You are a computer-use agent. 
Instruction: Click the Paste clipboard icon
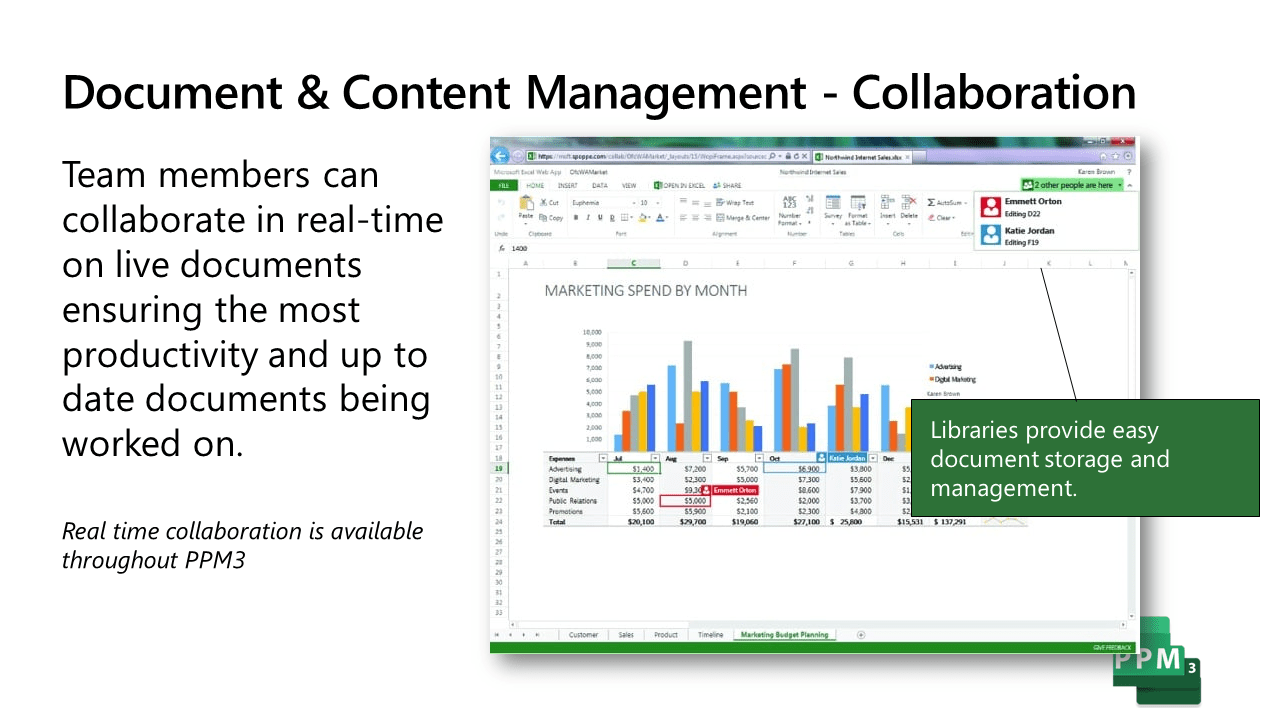pos(526,202)
